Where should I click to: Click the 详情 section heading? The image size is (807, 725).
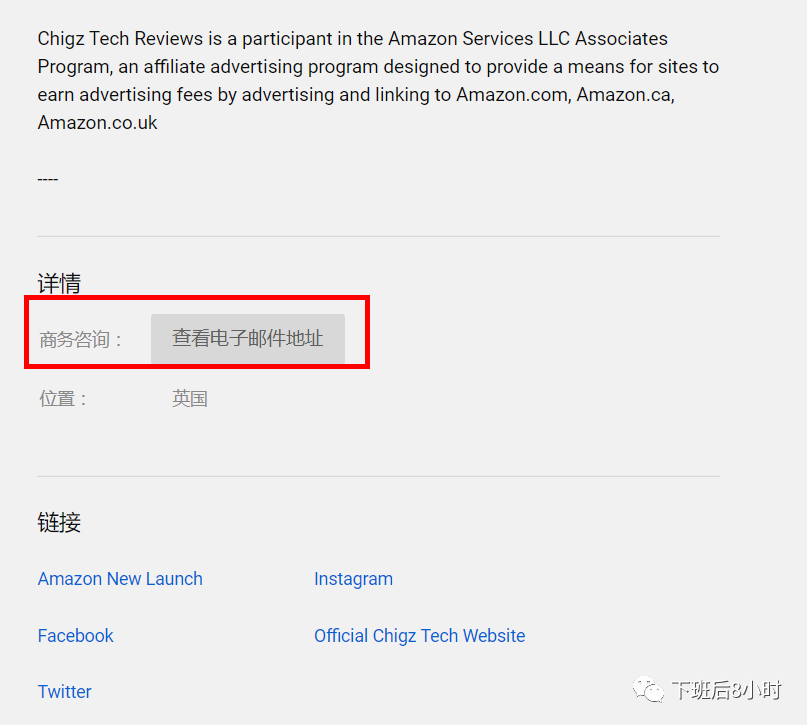pos(59,283)
